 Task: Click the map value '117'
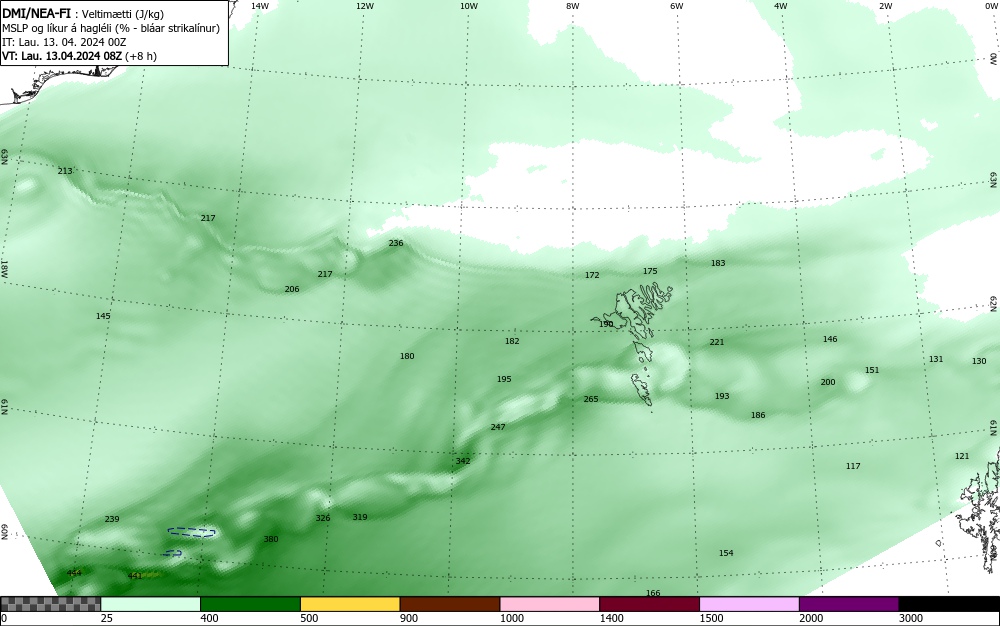[x=853, y=466]
